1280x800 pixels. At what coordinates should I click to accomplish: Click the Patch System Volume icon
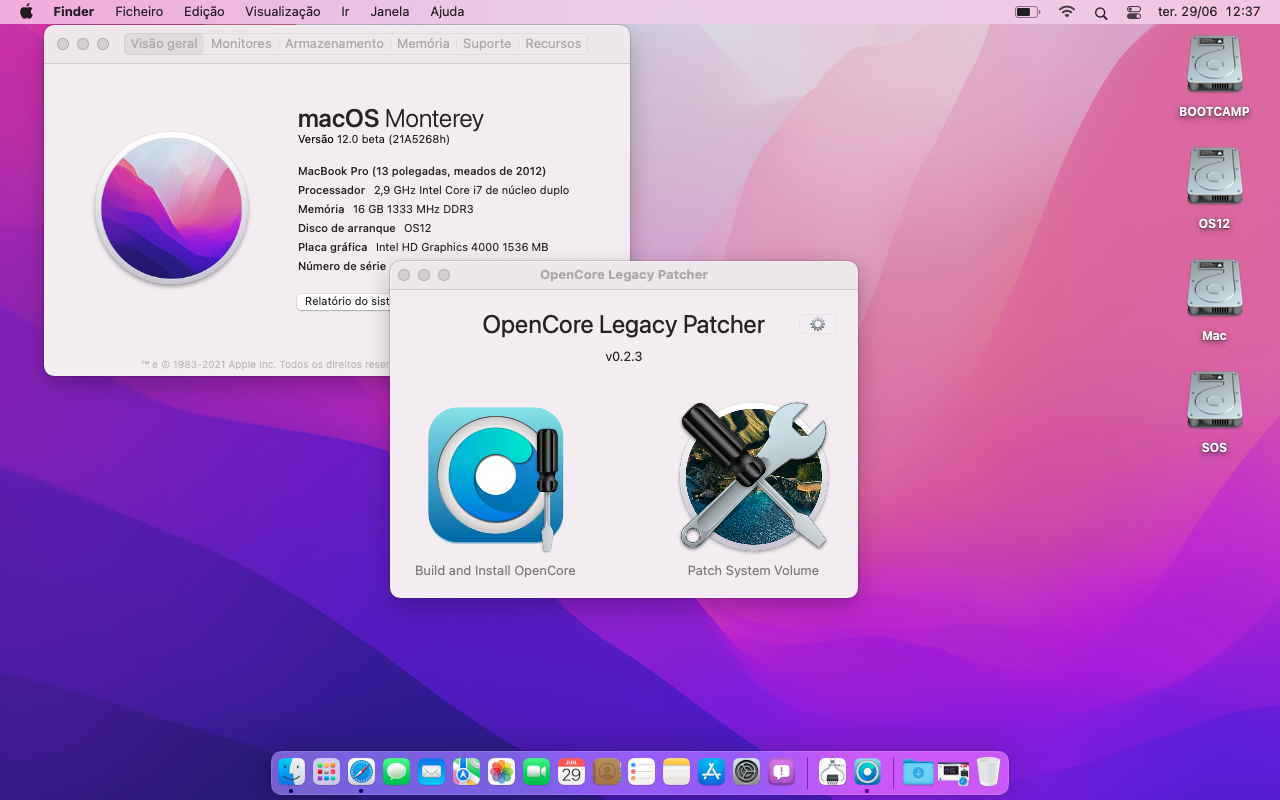pyautogui.click(x=754, y=476)
